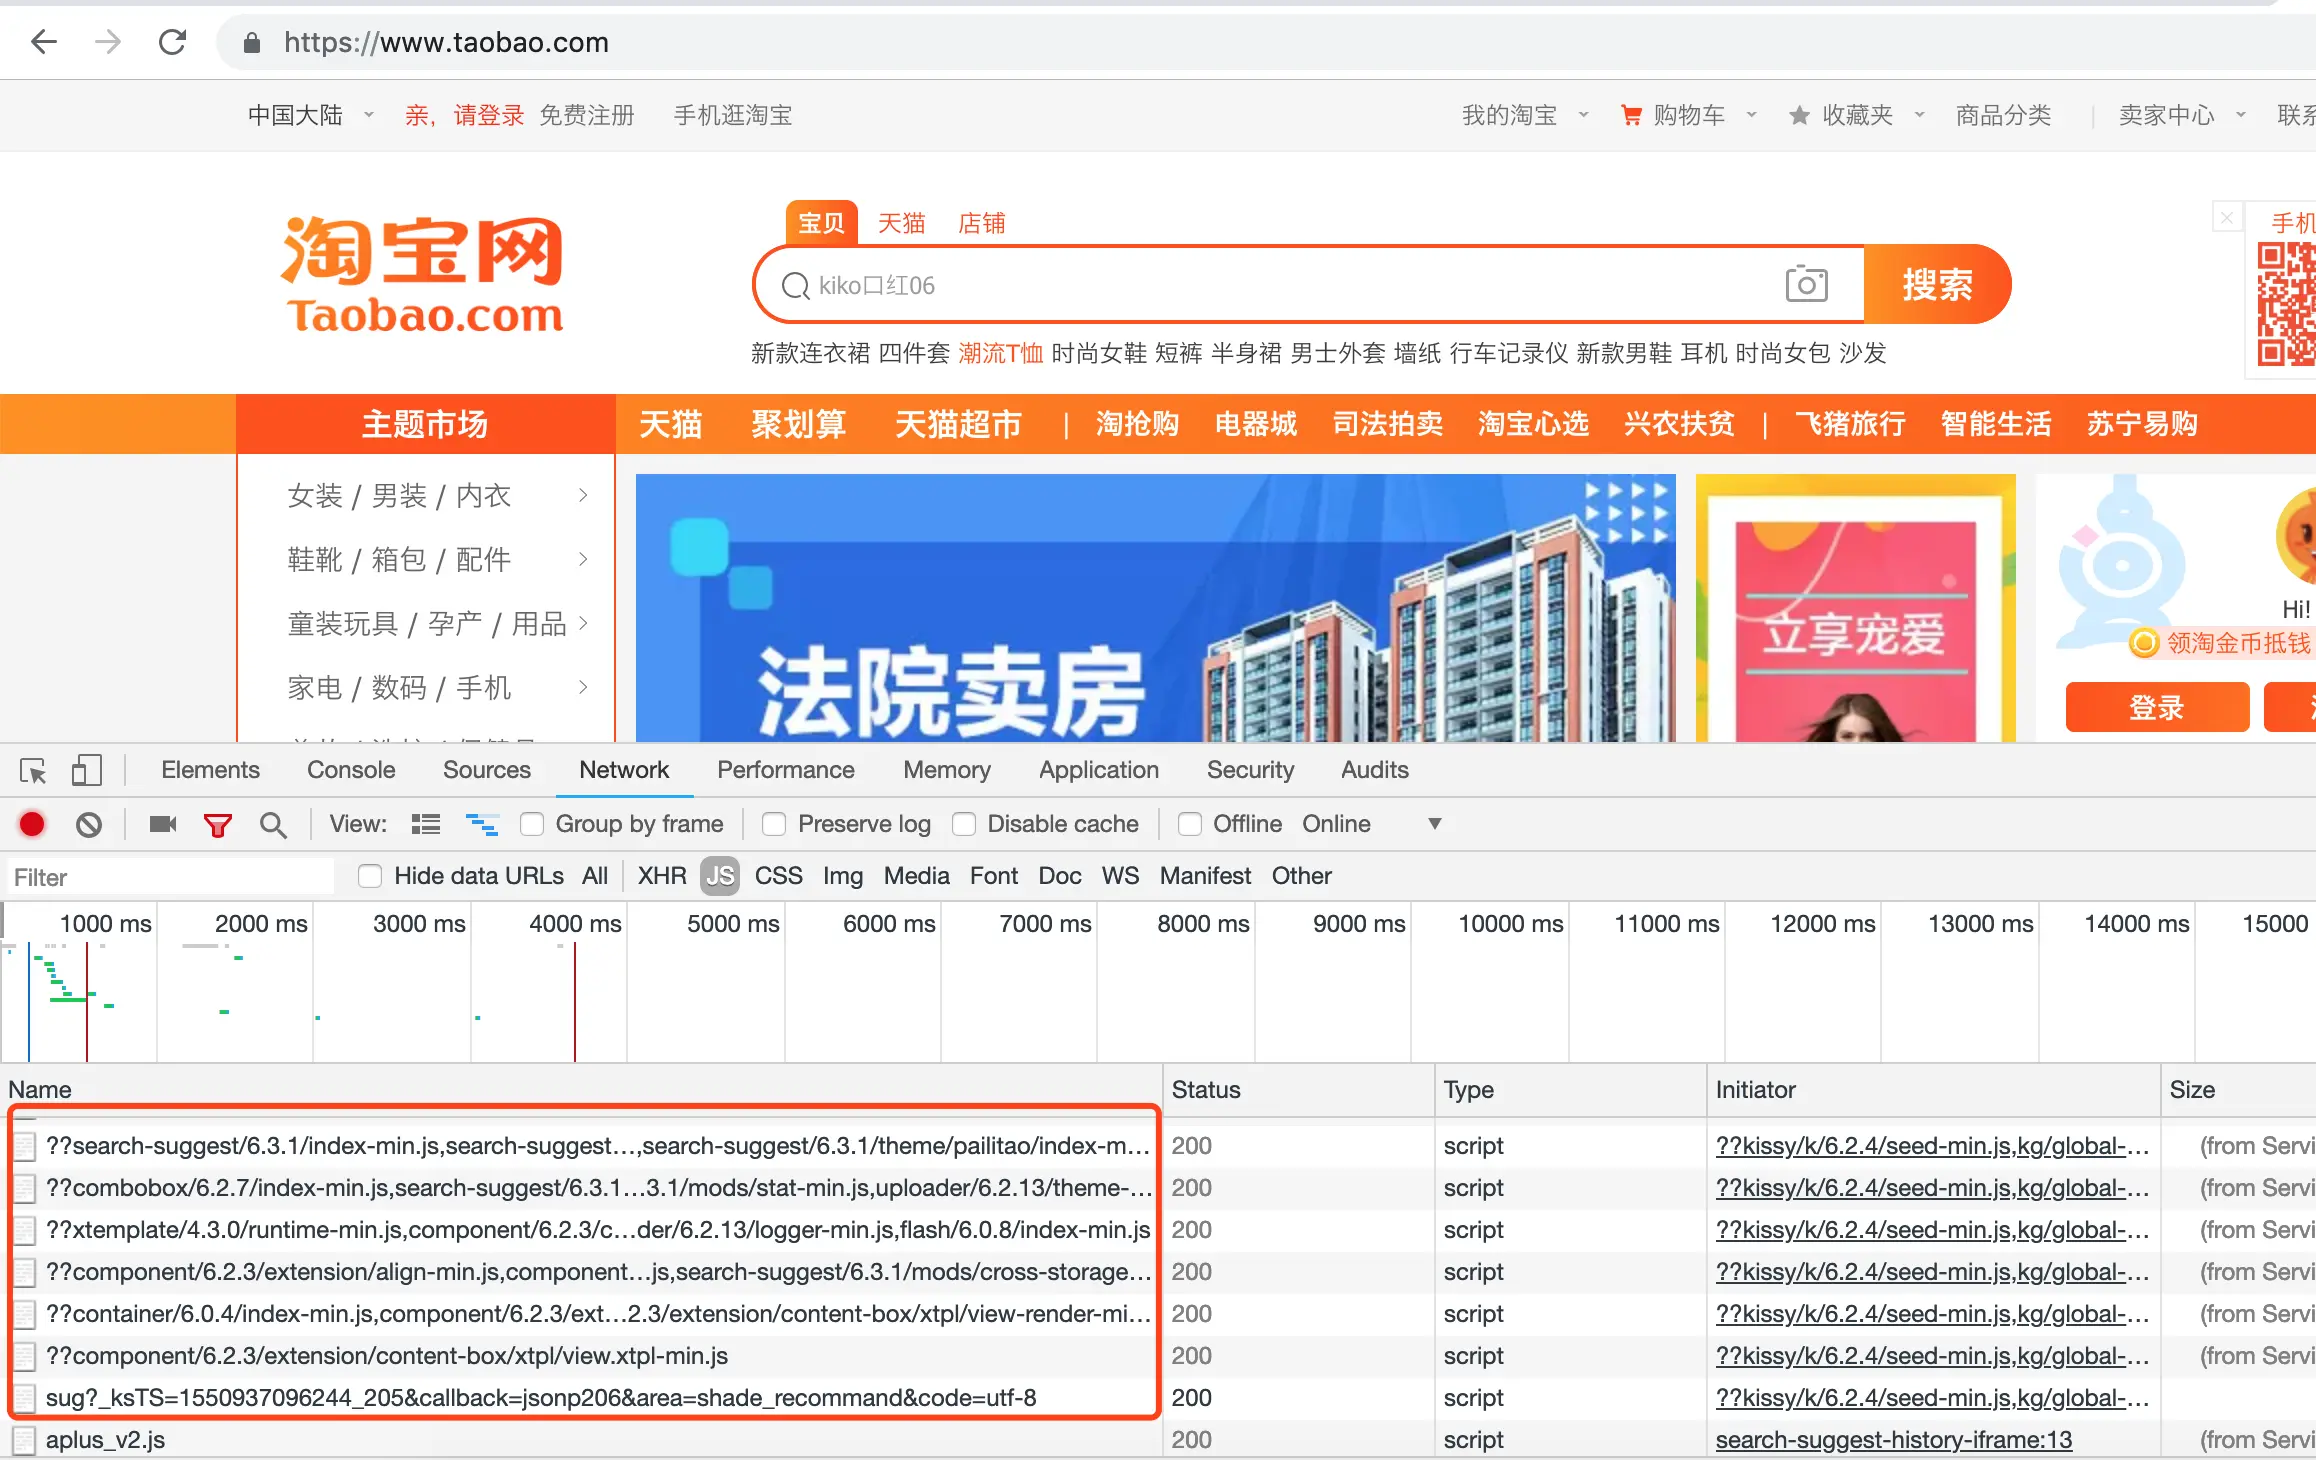Select the XHR request type filter

(661, 876)
